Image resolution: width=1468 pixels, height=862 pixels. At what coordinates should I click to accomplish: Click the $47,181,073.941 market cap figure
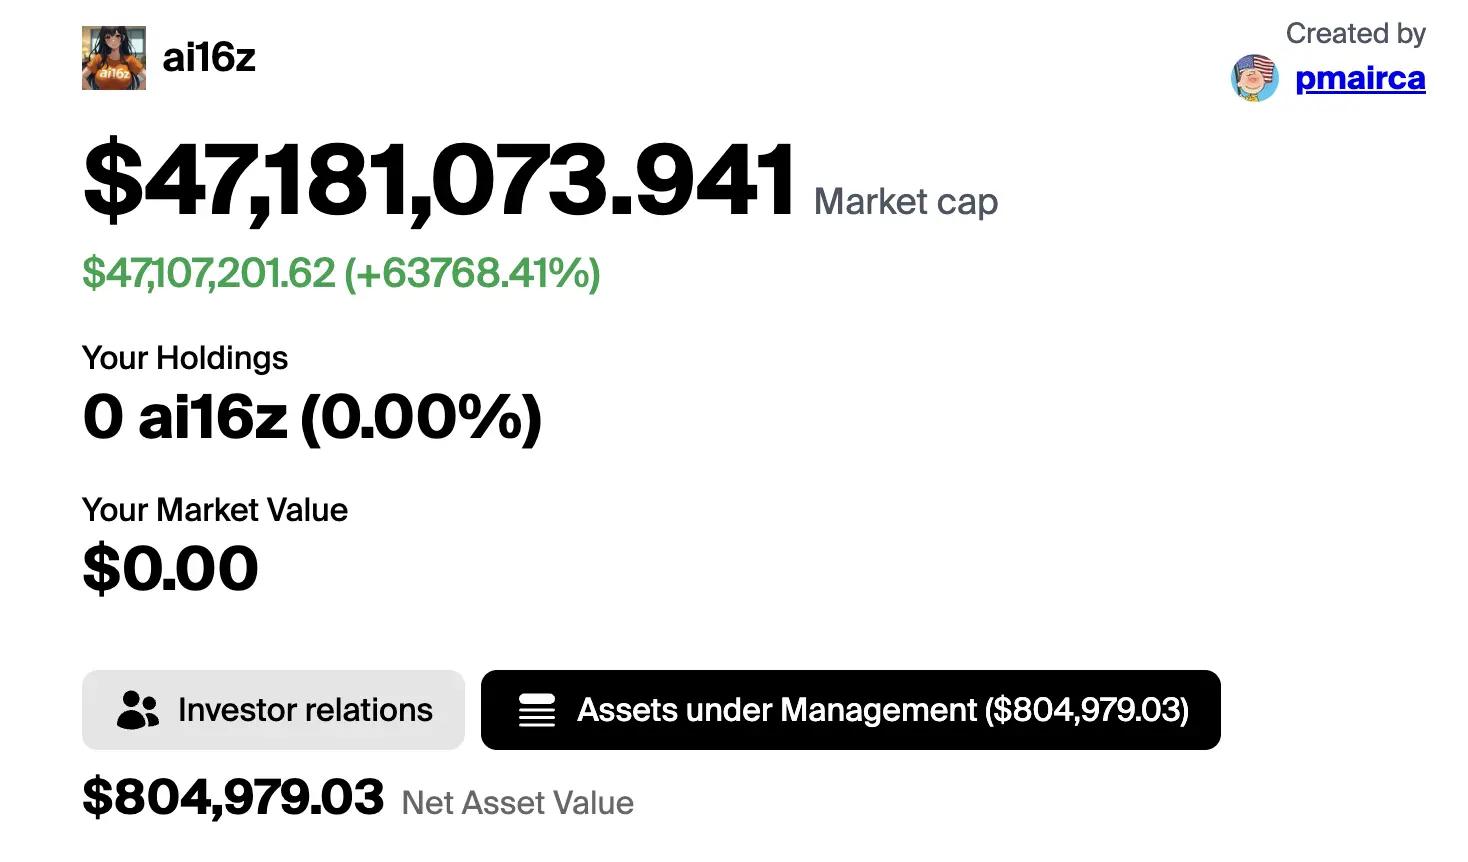pos(439,181)
